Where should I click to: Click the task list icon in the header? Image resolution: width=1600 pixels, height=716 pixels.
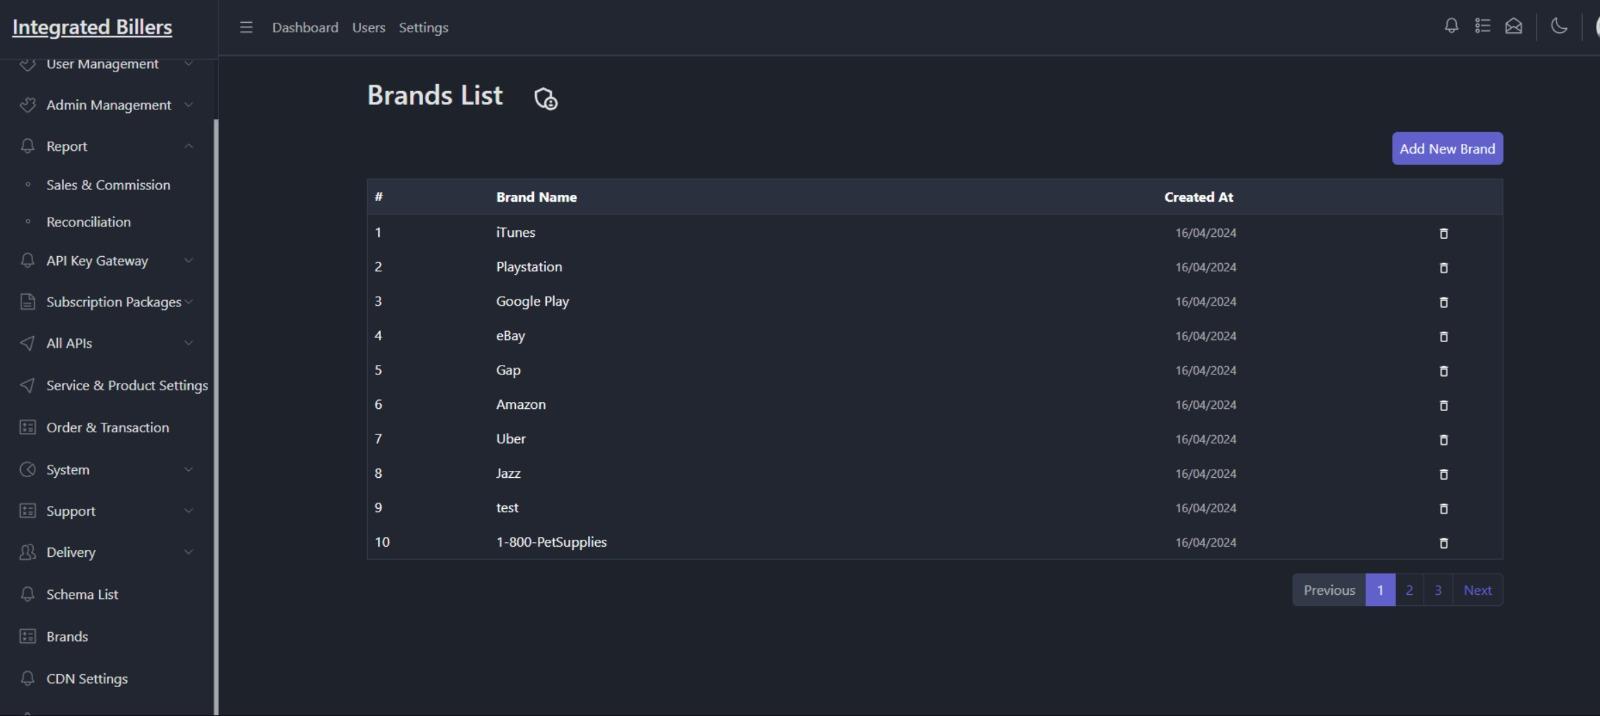[x=1482, y=26]
